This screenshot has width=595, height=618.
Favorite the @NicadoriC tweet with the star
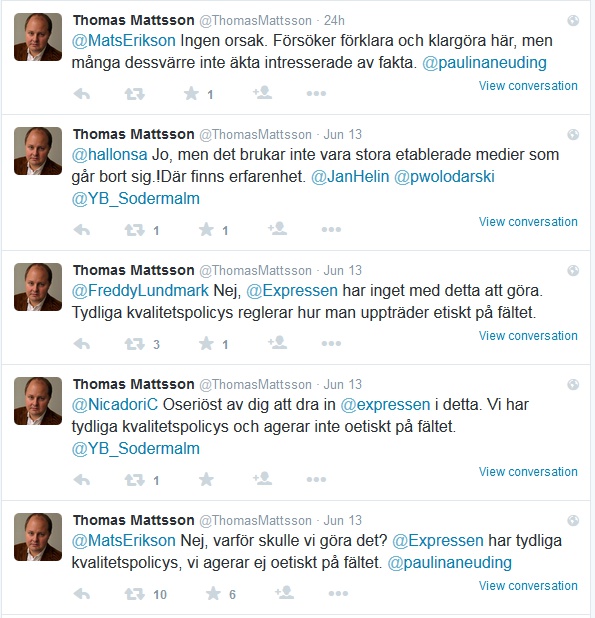tap(206, 479)
